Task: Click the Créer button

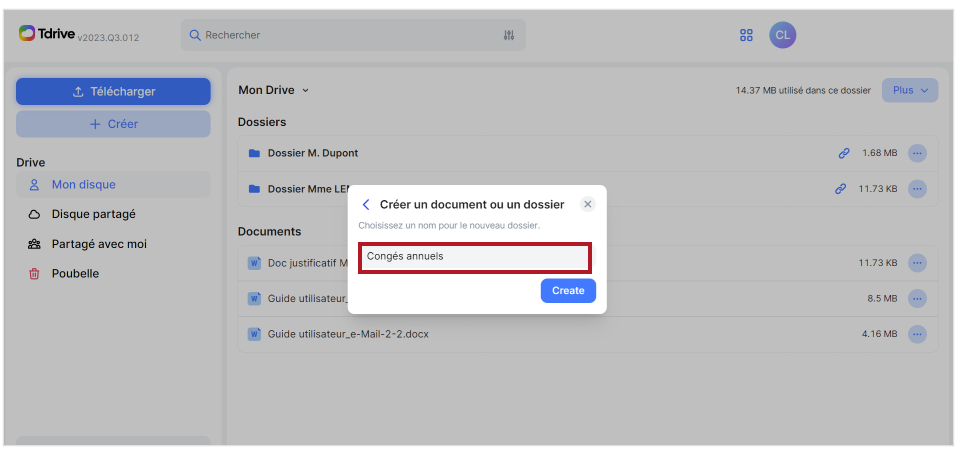Action: click(x=113, y=124)
